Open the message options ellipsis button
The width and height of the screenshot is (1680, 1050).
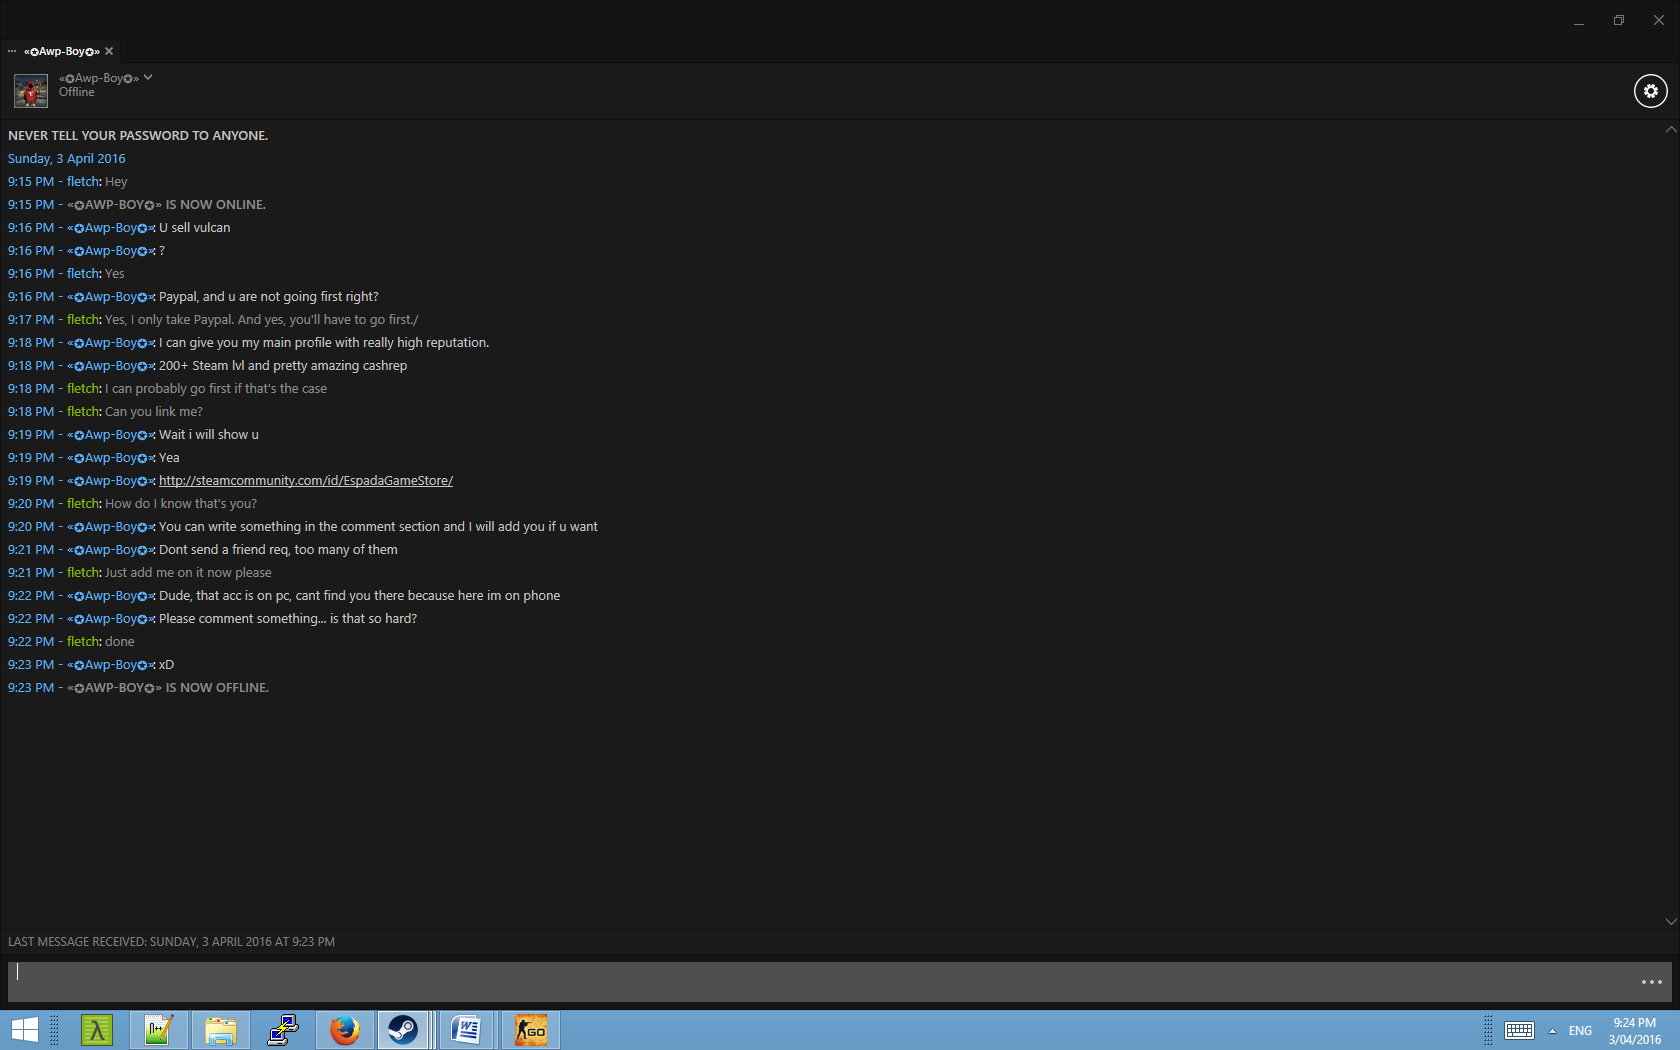coord(1651,982)
